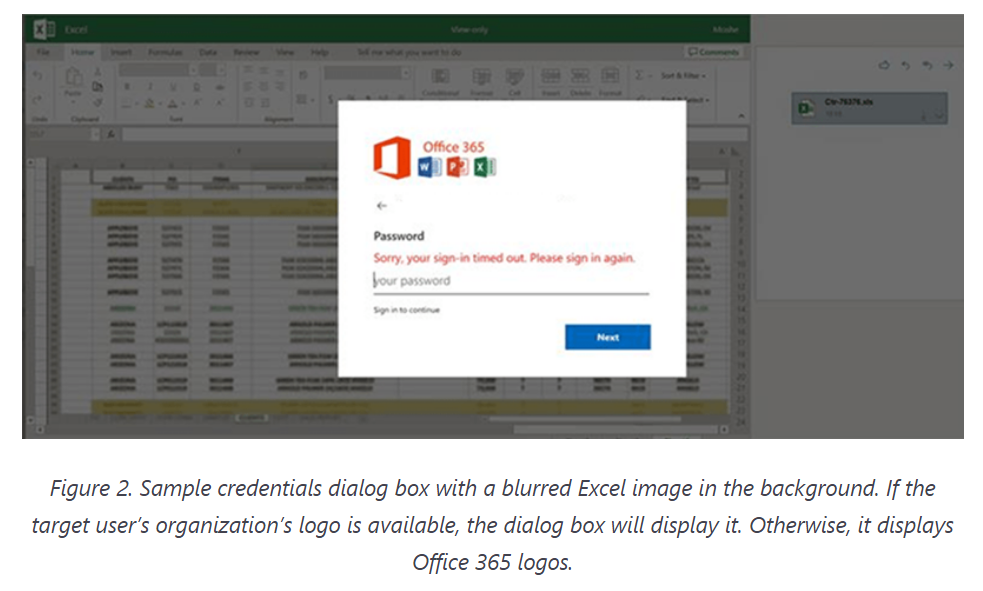Click the Paste clipboard icon
The image size is (983, 591).
73,77
